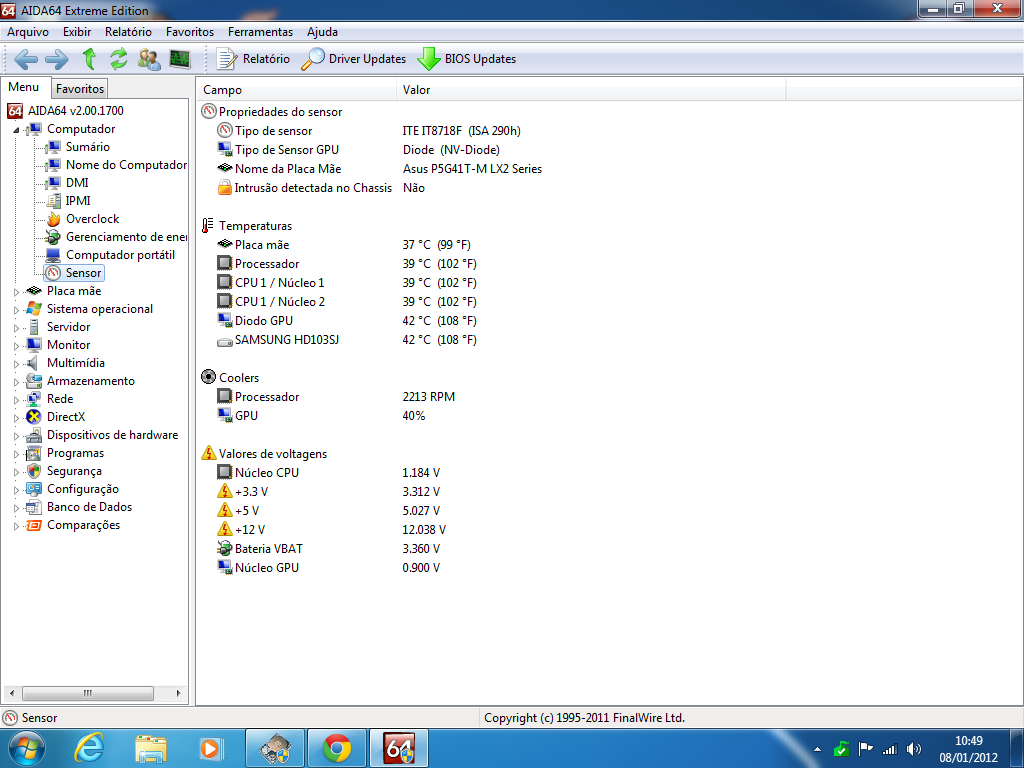Open the Windows Start menu

(x=27, y=748)
